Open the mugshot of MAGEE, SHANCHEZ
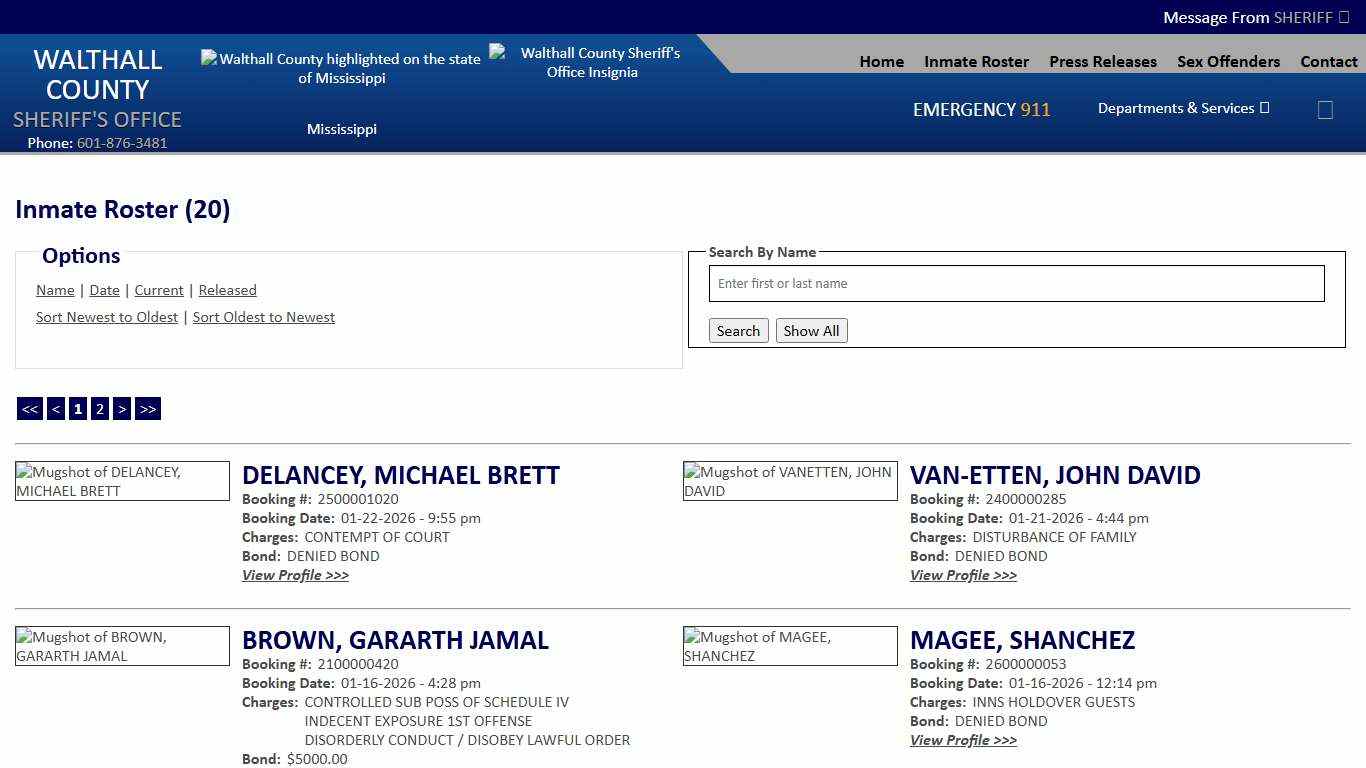The height and width of the screenshot is (768, 1366). pyautogui.click(x=790, y=646)
